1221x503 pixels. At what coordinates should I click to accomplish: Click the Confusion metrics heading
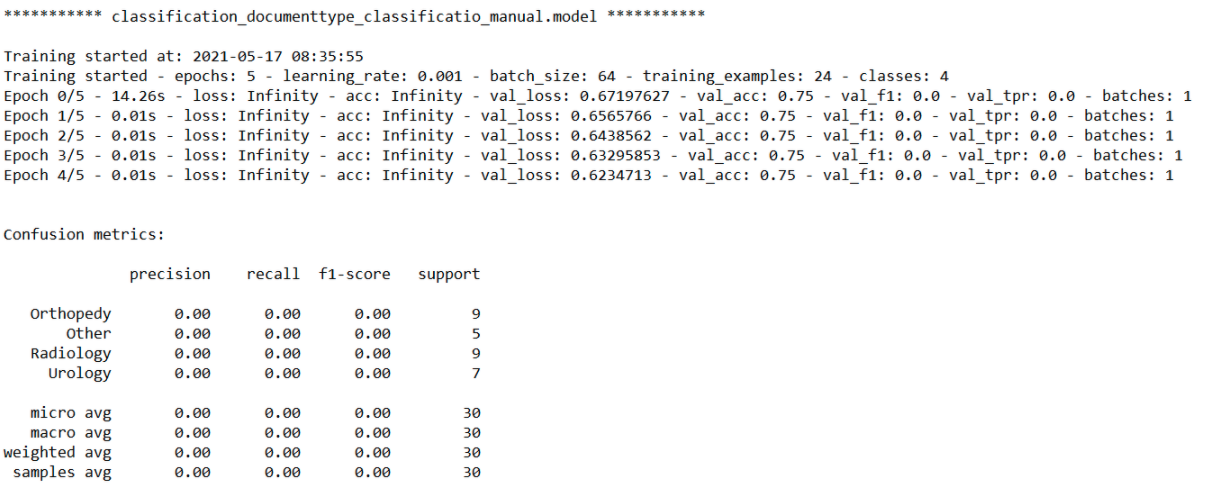click(83, 235)
